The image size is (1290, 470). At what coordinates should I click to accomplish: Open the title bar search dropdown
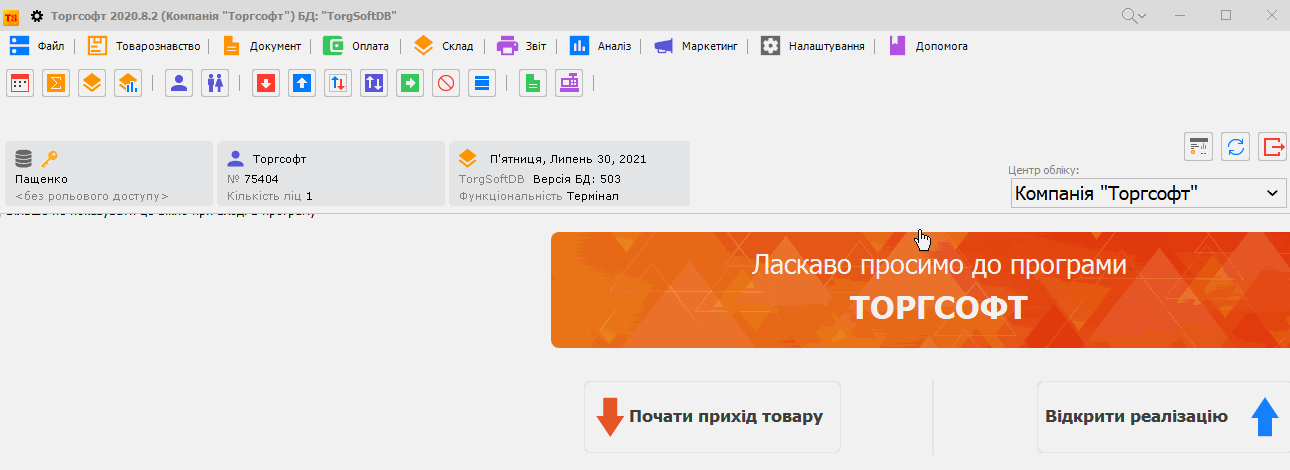click(x=1133, y=15)
